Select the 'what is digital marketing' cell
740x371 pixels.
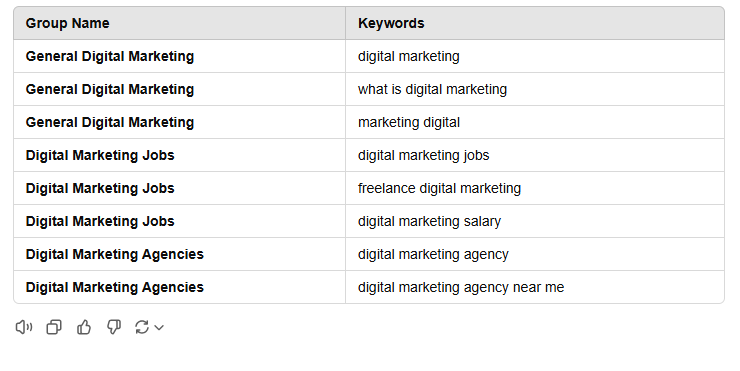click(x=535, y=89)
